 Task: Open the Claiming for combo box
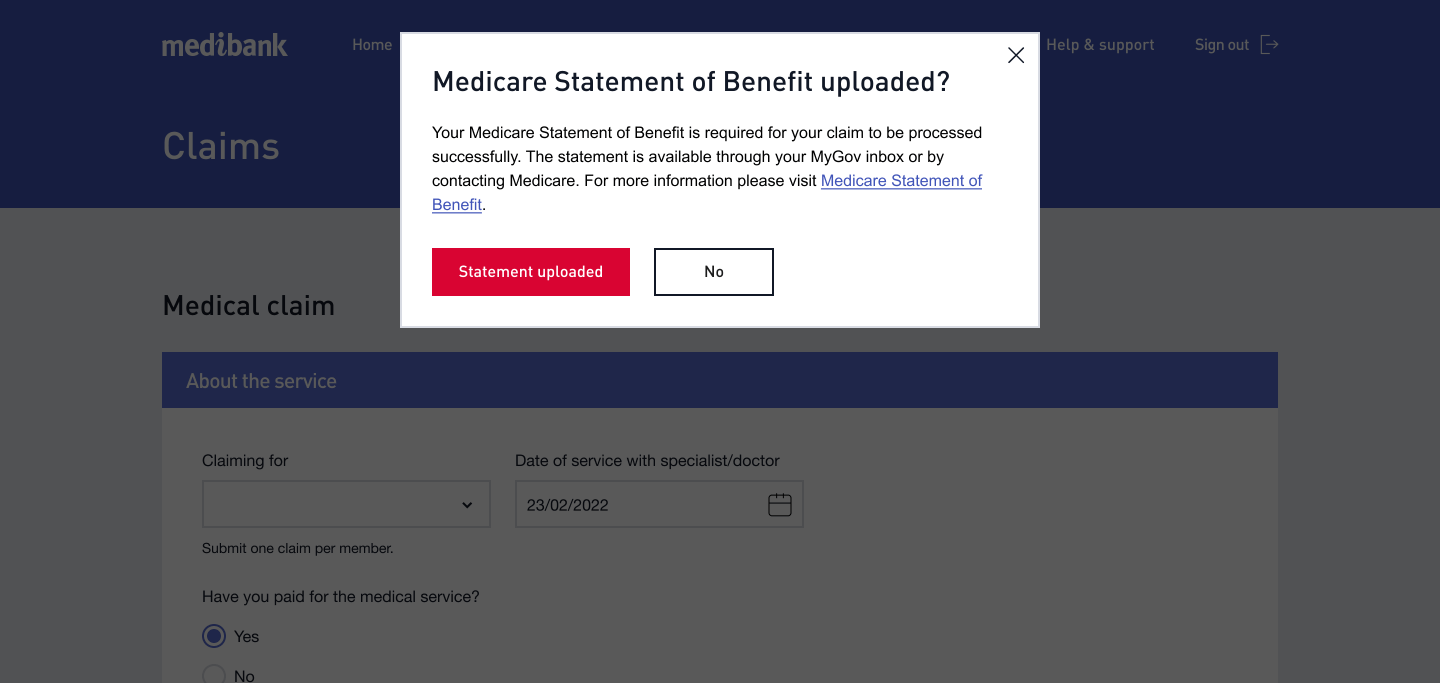pos(346,504)
